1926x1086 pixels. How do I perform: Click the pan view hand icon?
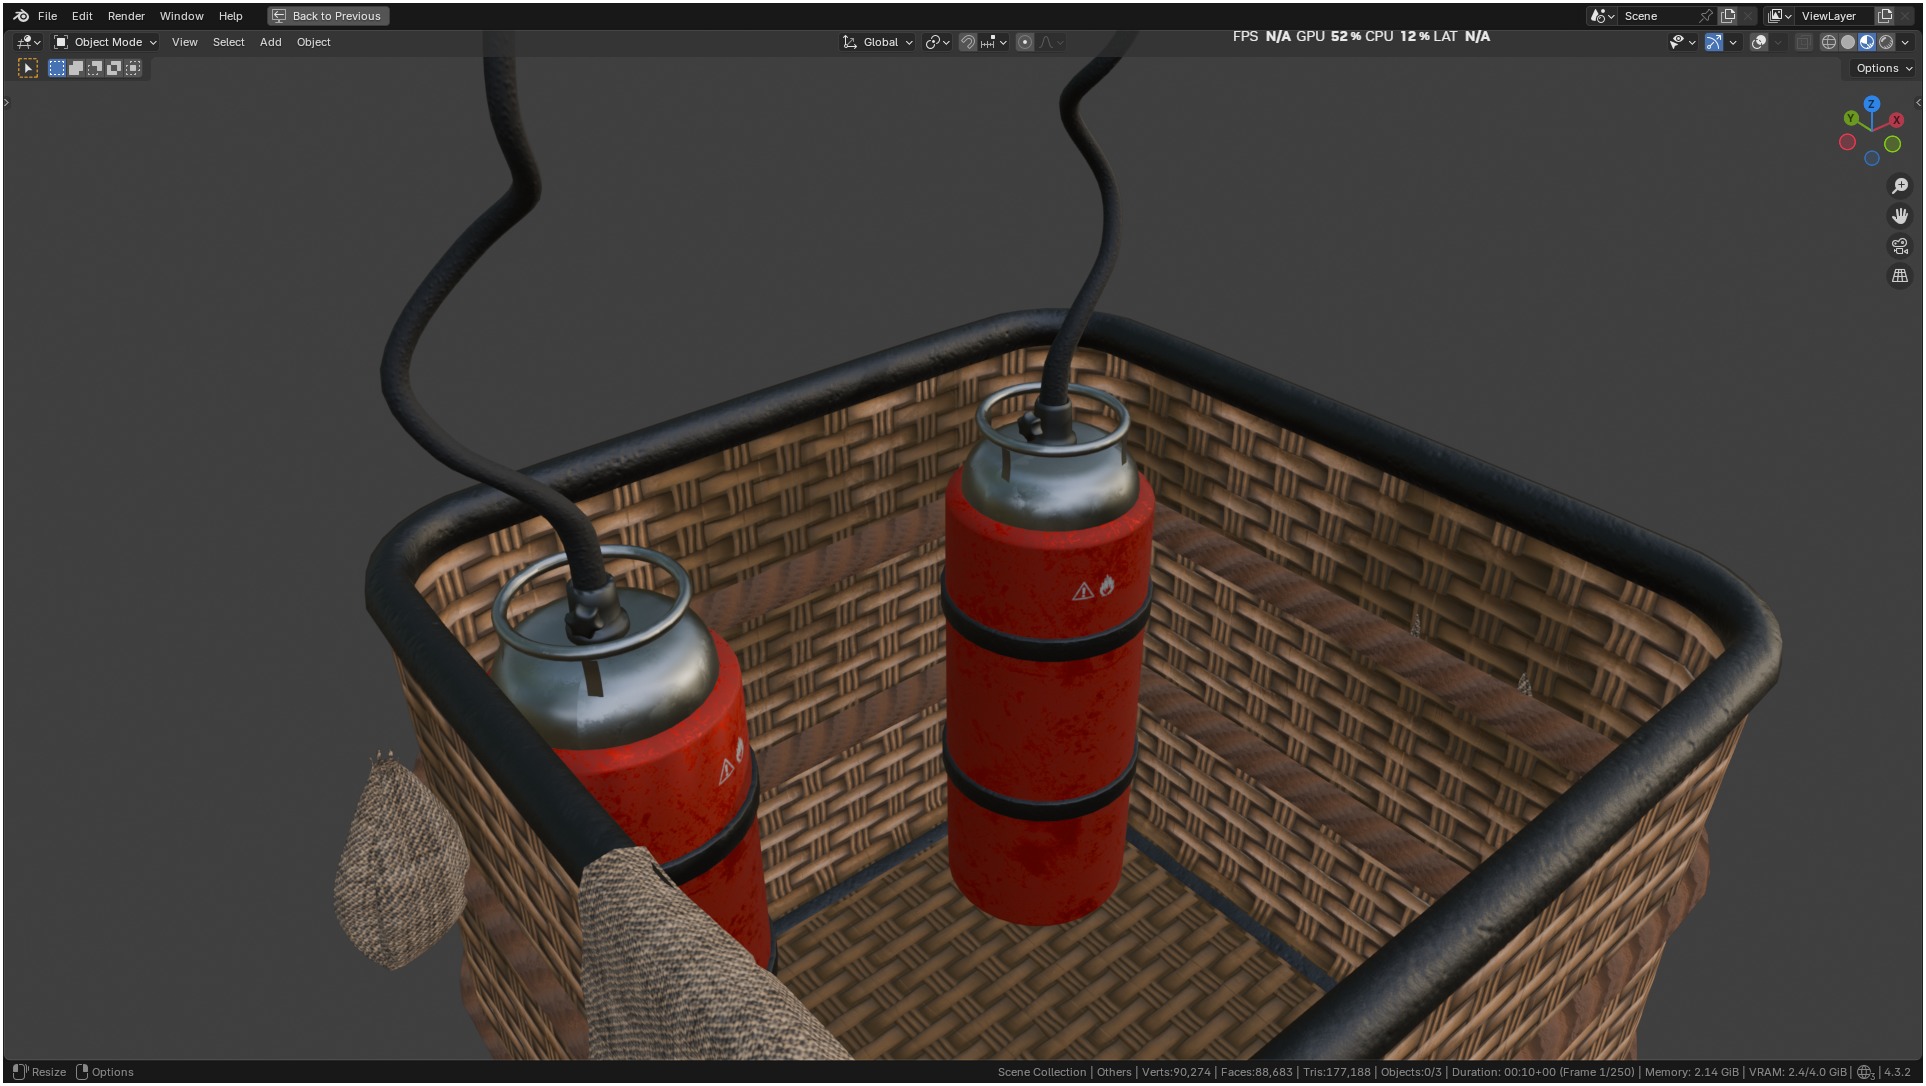1900,216
